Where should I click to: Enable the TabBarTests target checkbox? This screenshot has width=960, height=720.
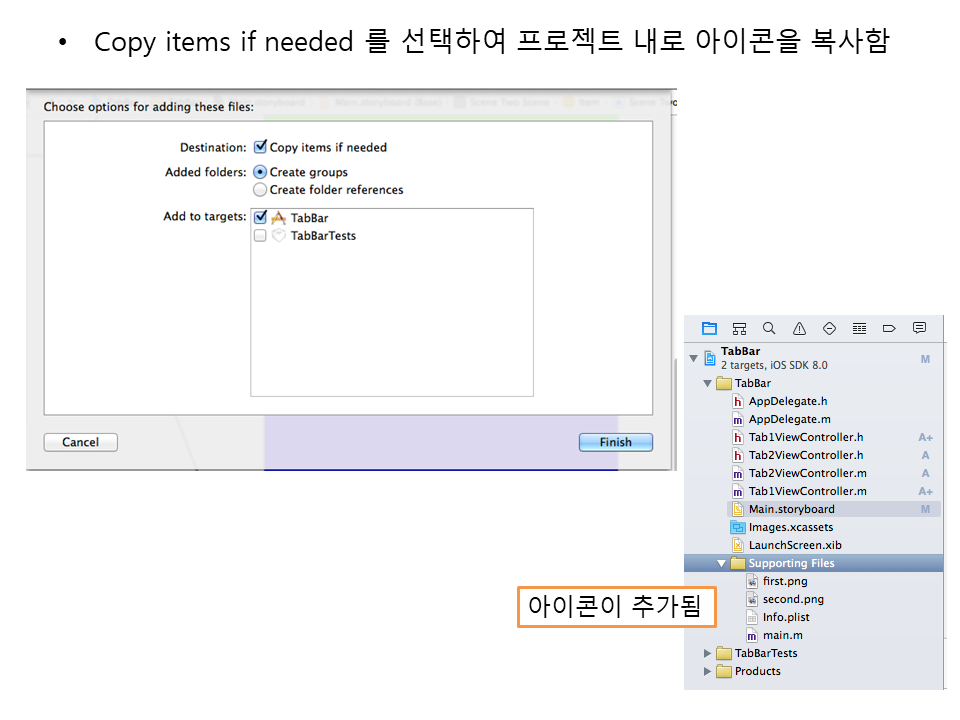(261, 236)
